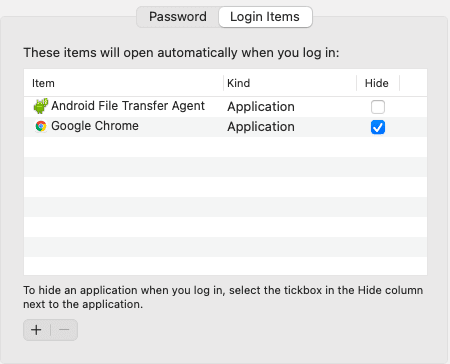
Task: Switch to the Password tab
Action: (178, 17)
